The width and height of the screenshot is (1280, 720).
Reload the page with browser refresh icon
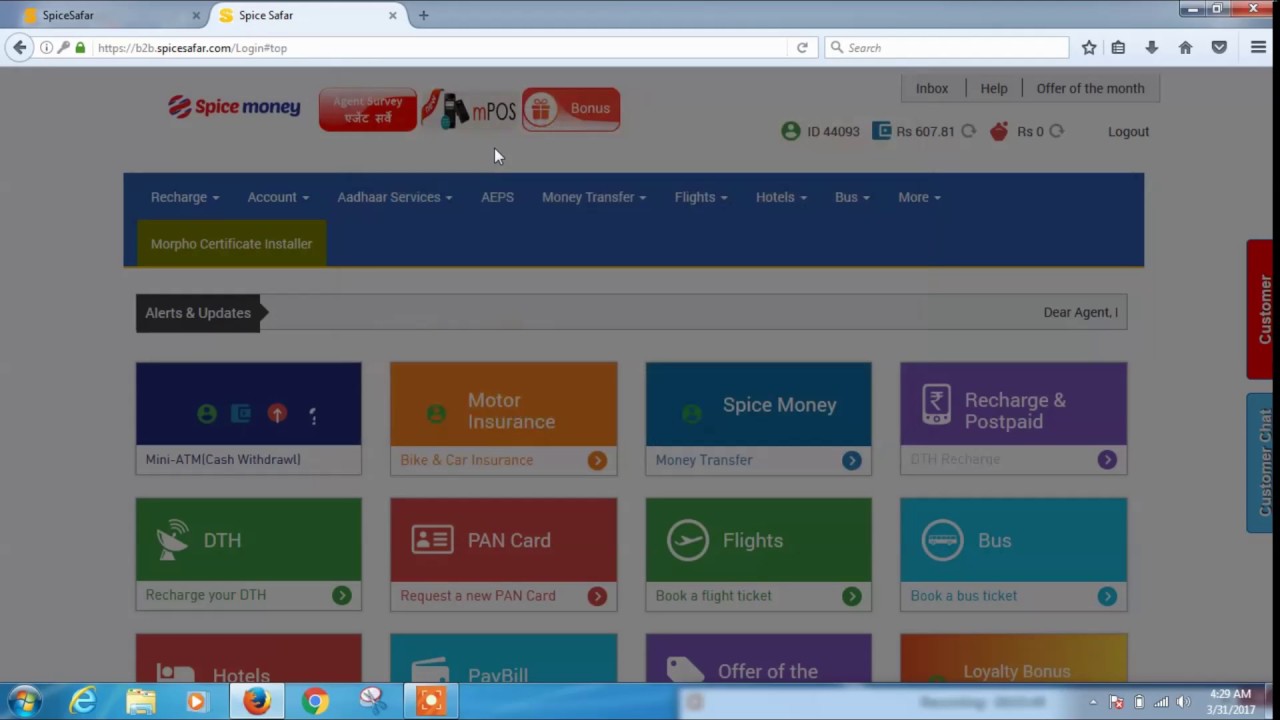coord(802,47)
